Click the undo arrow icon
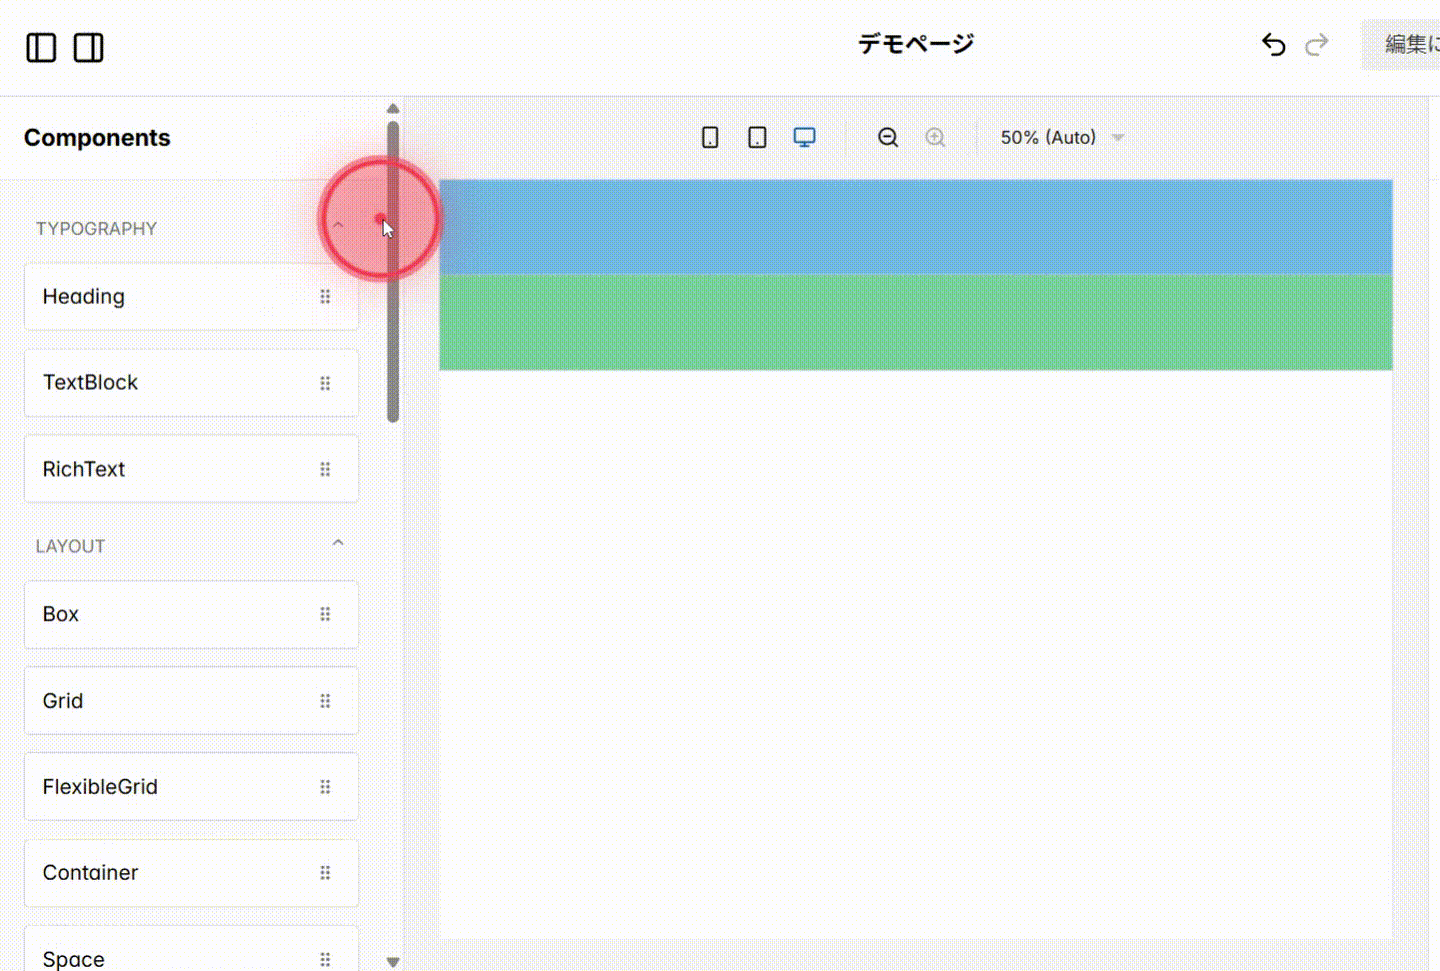The width and height of the screenshot is (1440, 971). [x=1273, y=45]
